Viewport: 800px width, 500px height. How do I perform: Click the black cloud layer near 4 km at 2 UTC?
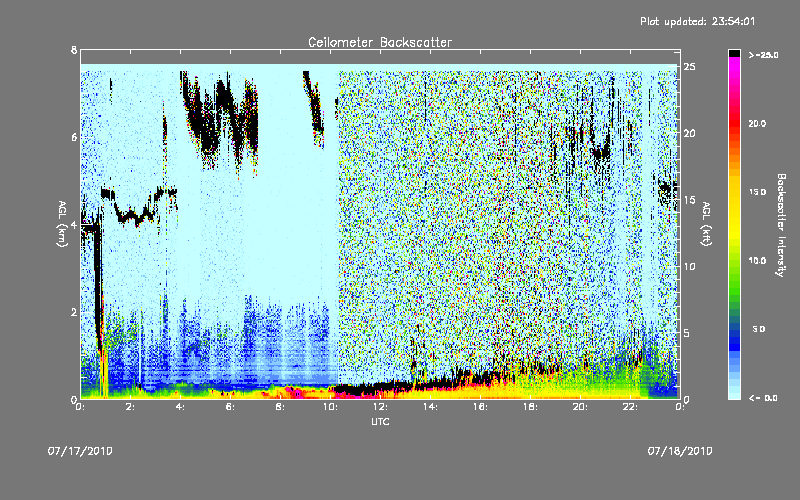(x=134, y=216)
